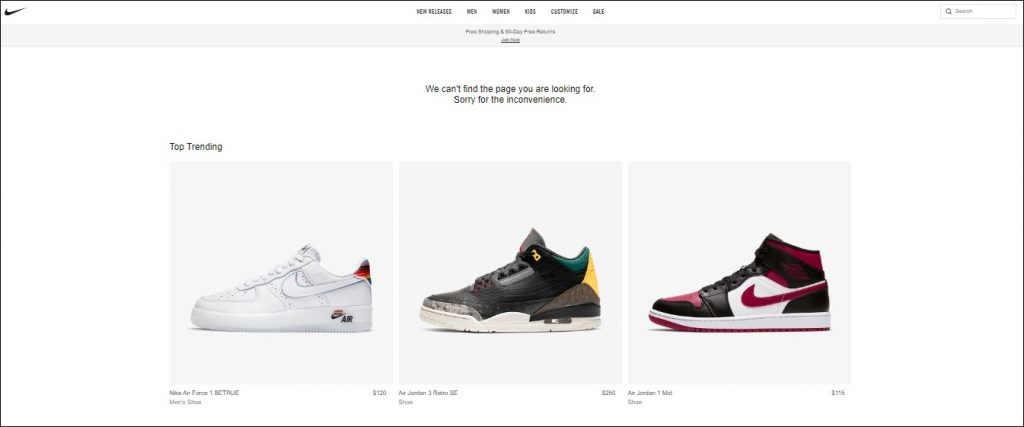Click the Air Jordan 3 Retro SE title

(428, 393)
